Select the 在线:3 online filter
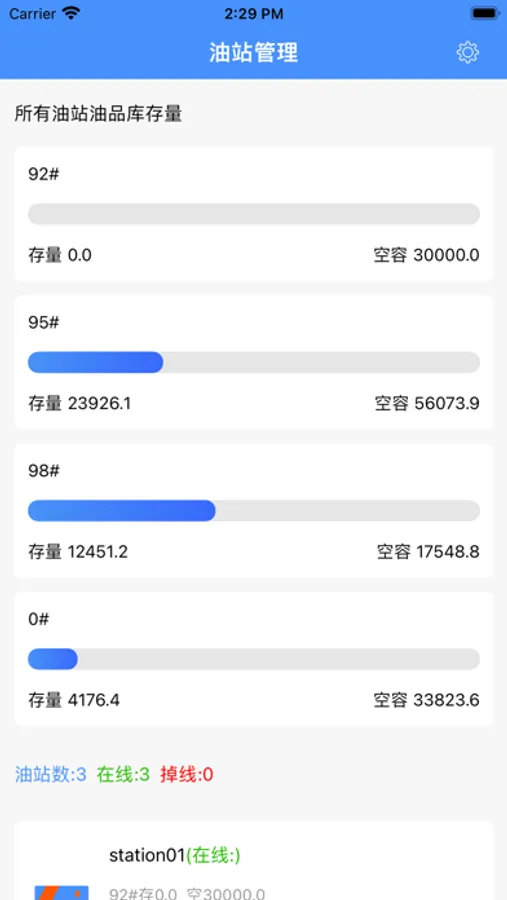The height and width of the screenshot is (900, 507). [x=123, y=775]
